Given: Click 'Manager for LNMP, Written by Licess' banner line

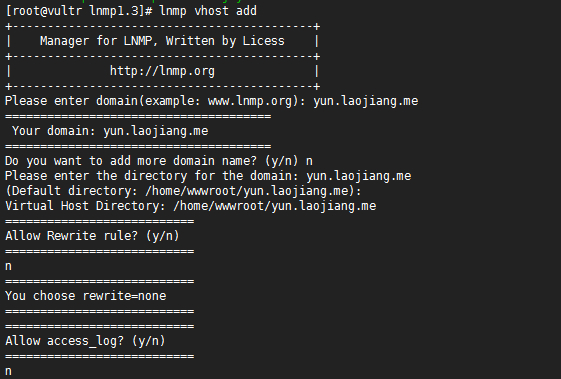Looking at the screenshot, I should point(162,41).
